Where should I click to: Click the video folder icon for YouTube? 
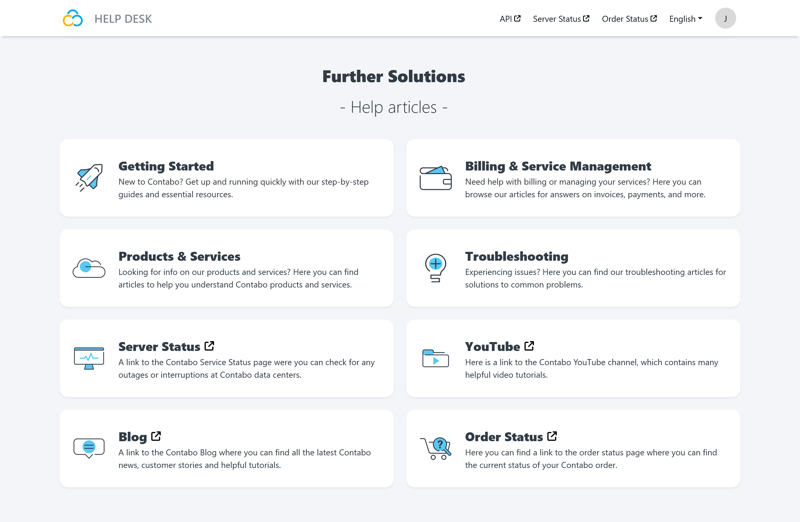tap(435, 358)
